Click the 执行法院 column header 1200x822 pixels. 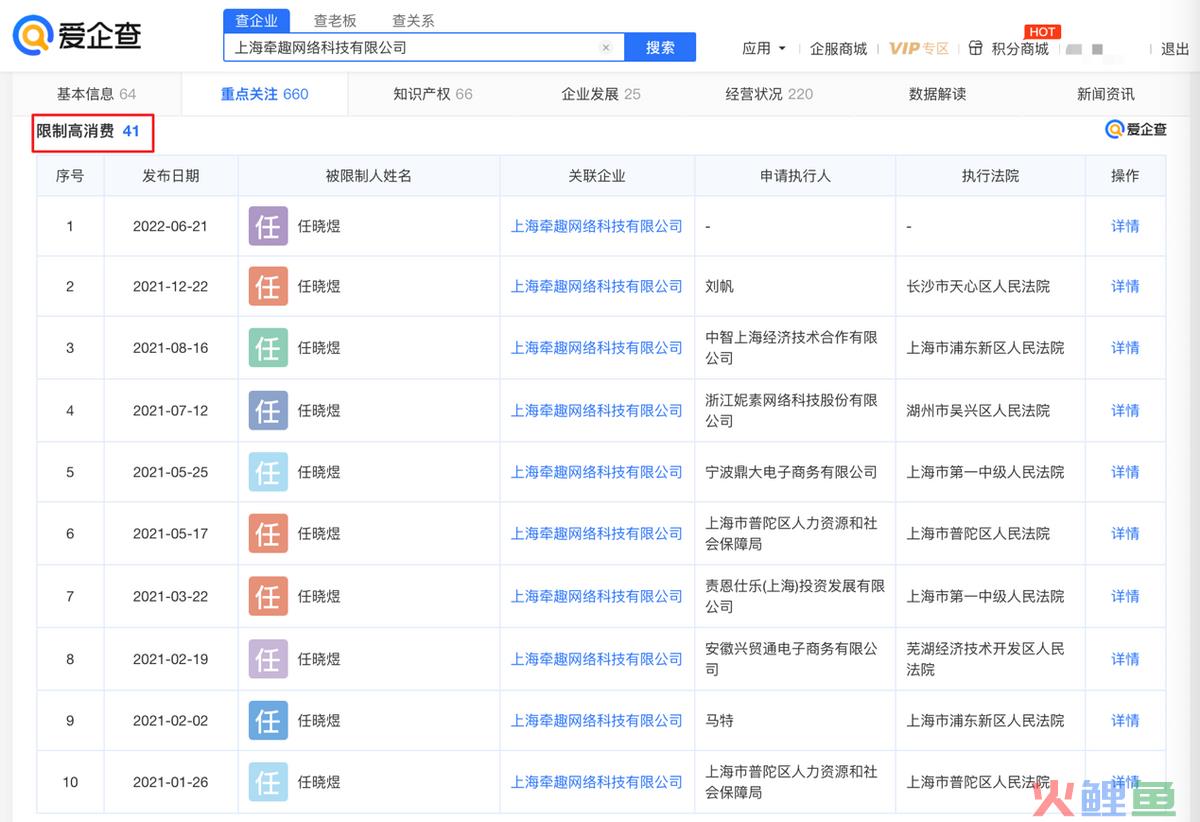(990, 176)
